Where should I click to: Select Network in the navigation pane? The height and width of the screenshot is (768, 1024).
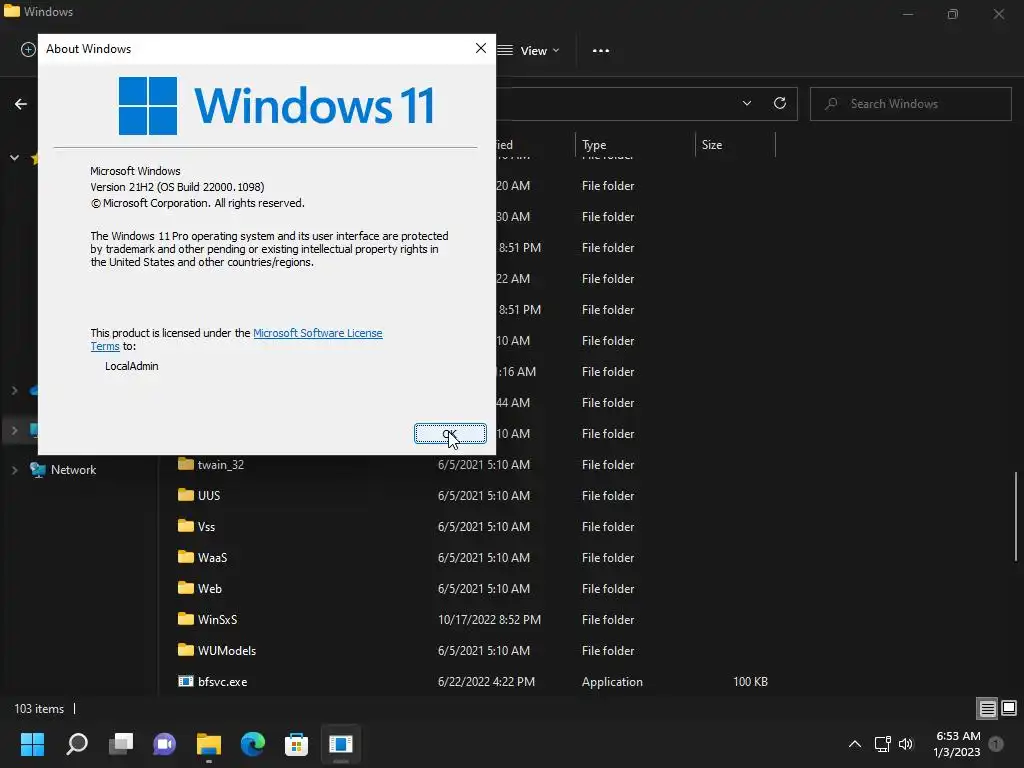pos(73,470)
